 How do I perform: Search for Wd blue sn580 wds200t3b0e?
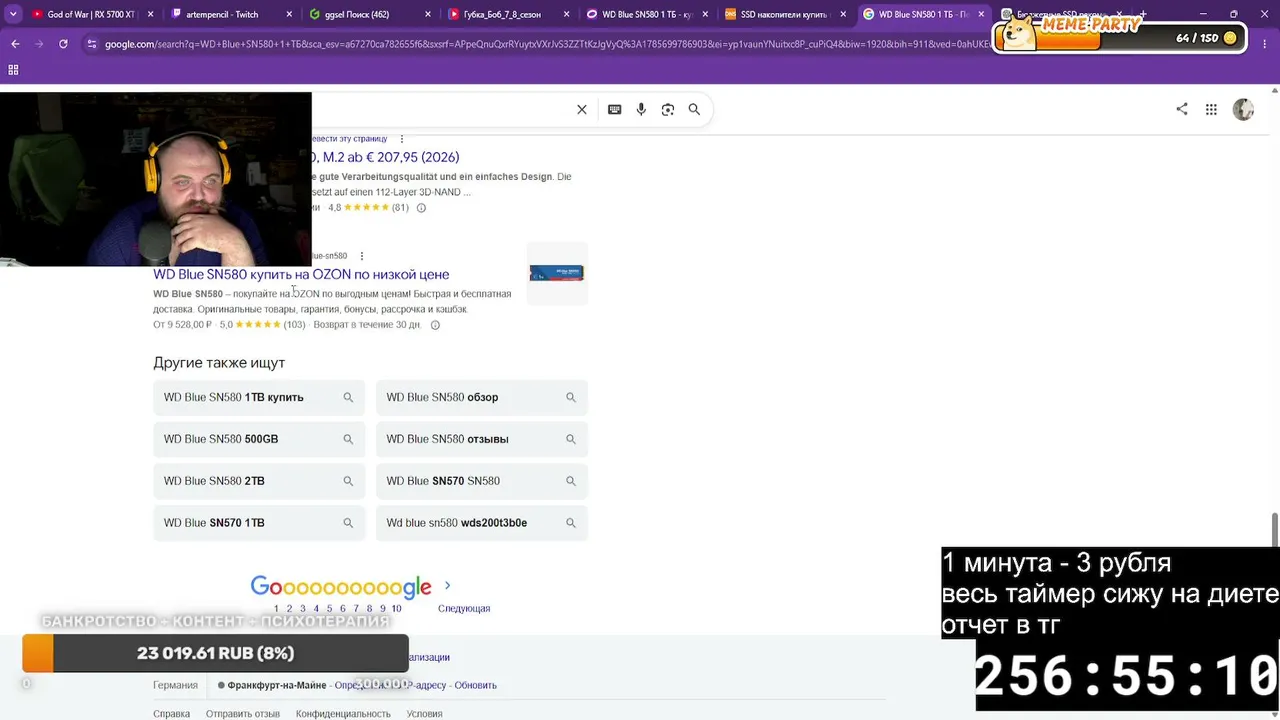482,523
